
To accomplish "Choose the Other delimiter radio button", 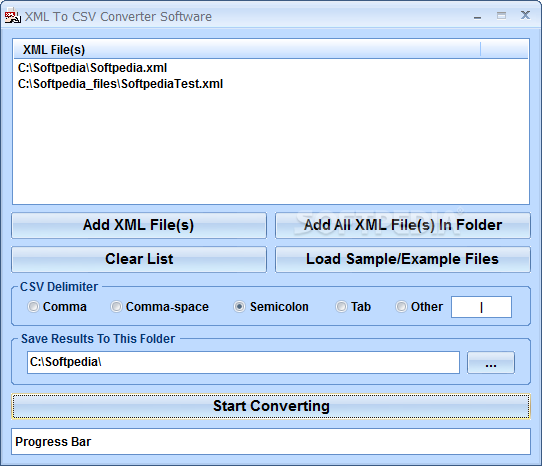I will click(401, 307).
